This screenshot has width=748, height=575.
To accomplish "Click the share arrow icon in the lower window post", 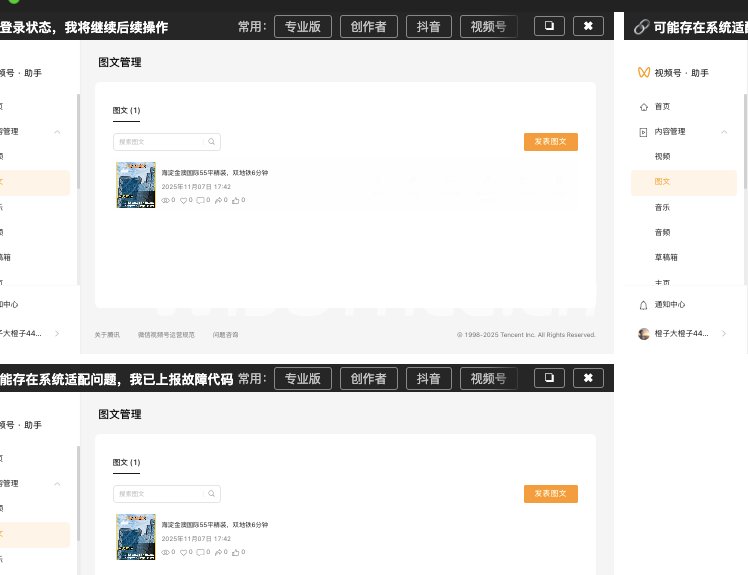I will [x=218, y=553].
